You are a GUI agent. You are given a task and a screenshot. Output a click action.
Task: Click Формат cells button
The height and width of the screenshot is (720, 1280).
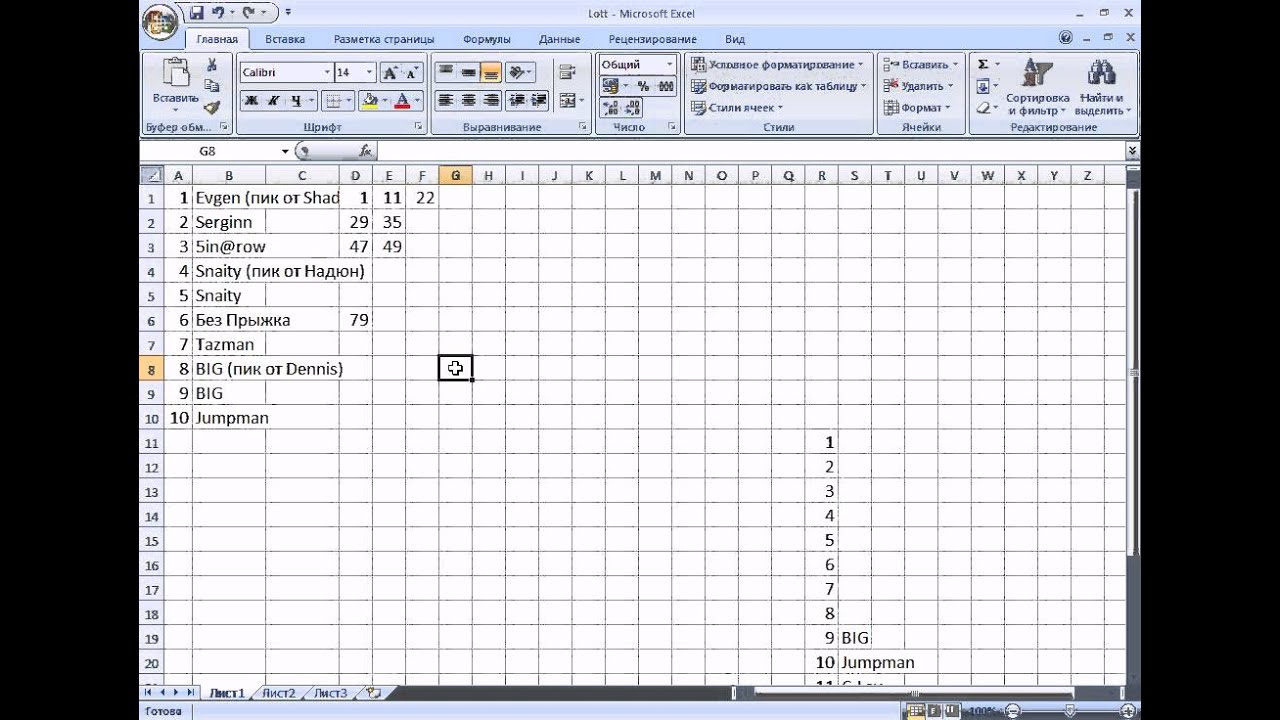tap(916, 107)
